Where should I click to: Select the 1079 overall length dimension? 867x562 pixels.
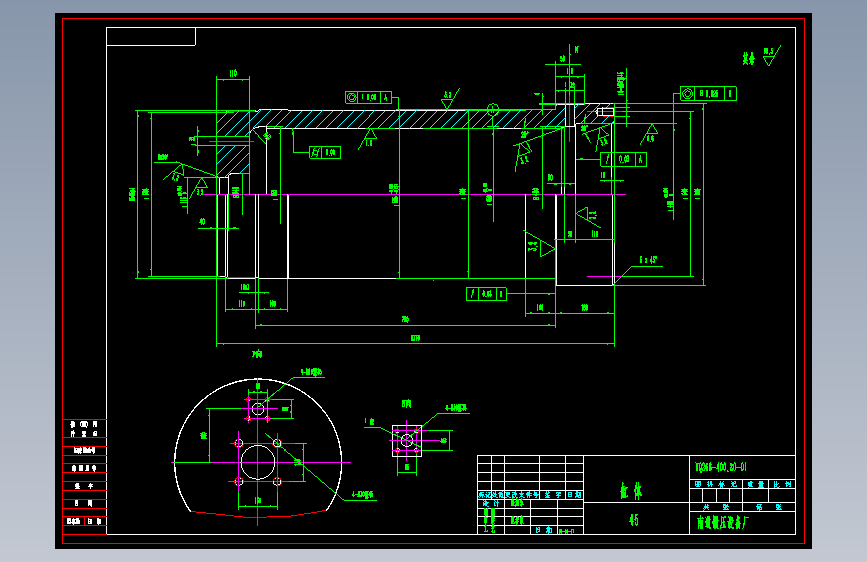(x=415, y=338)
